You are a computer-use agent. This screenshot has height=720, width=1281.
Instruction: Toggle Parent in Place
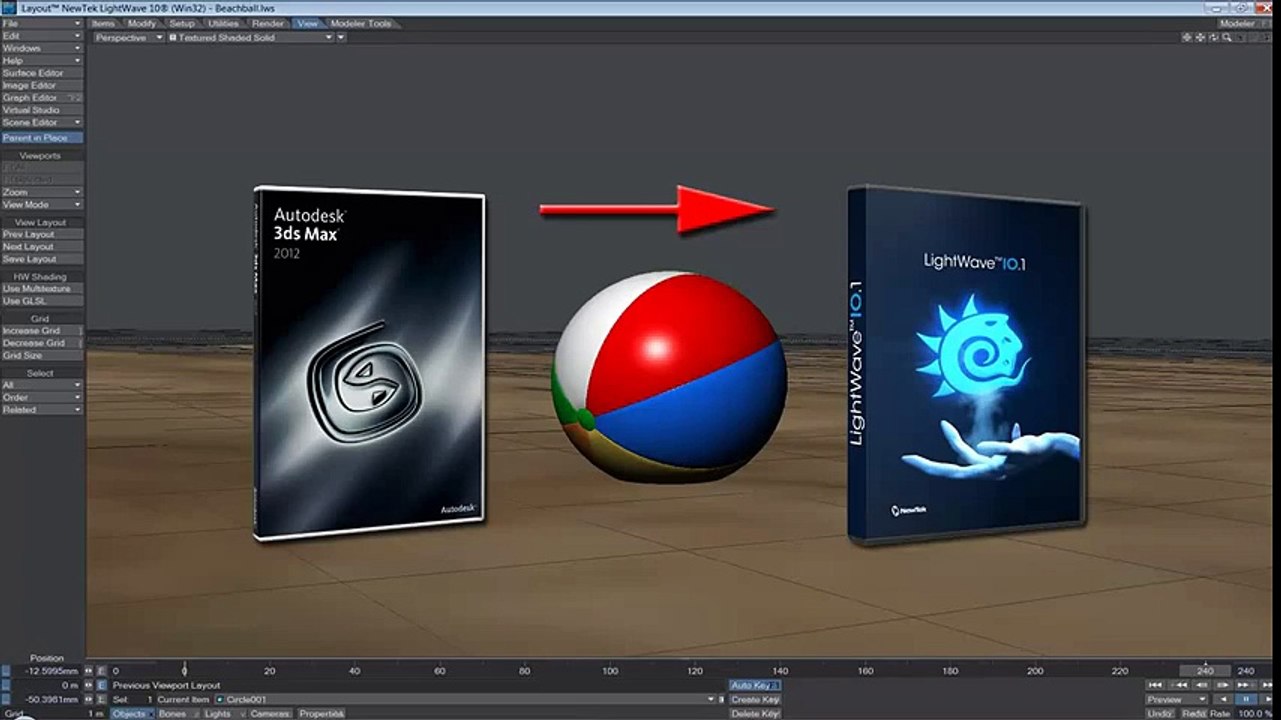point(42,138)
